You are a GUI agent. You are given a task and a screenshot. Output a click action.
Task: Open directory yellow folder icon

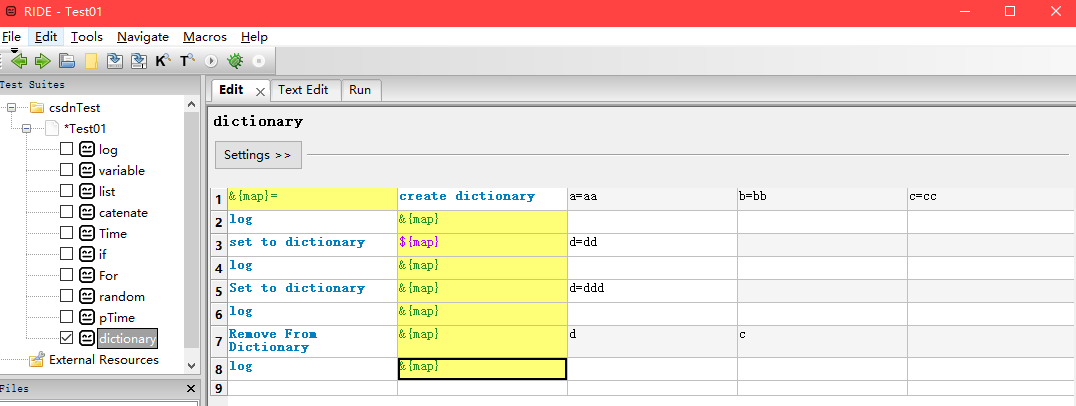[91, 61]
